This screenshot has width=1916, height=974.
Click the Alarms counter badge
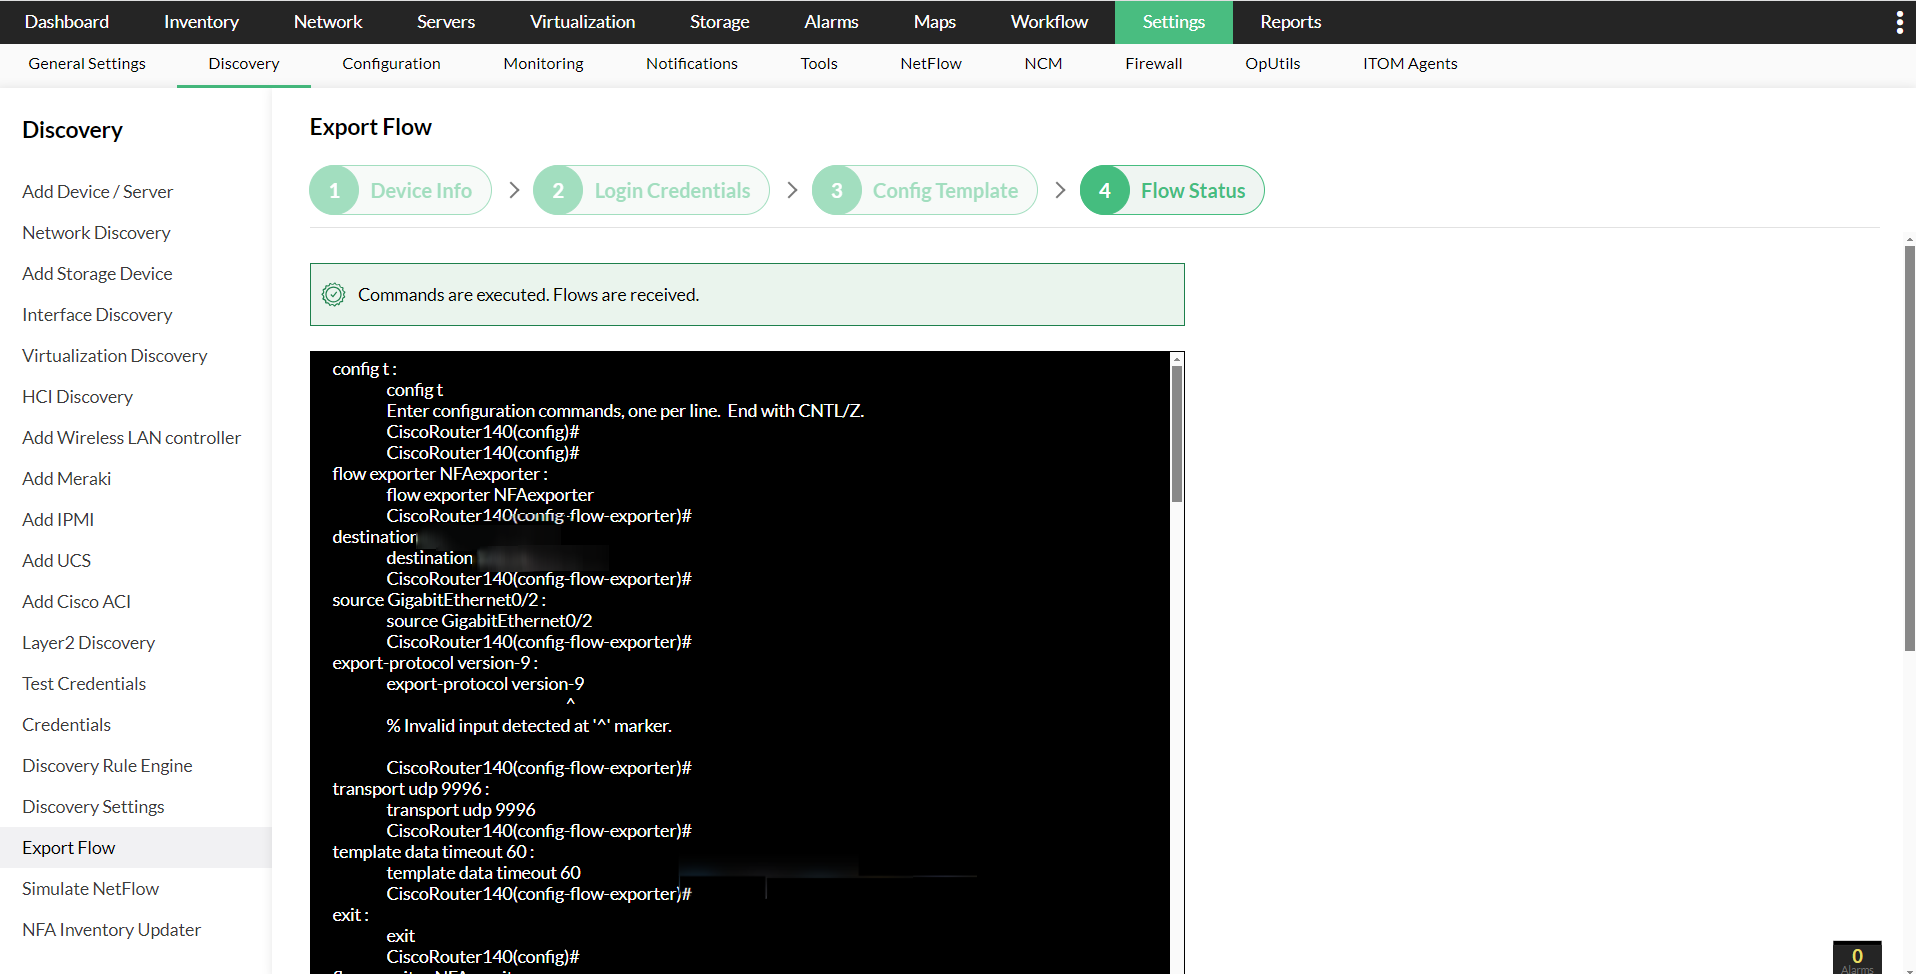[1856, 958]
